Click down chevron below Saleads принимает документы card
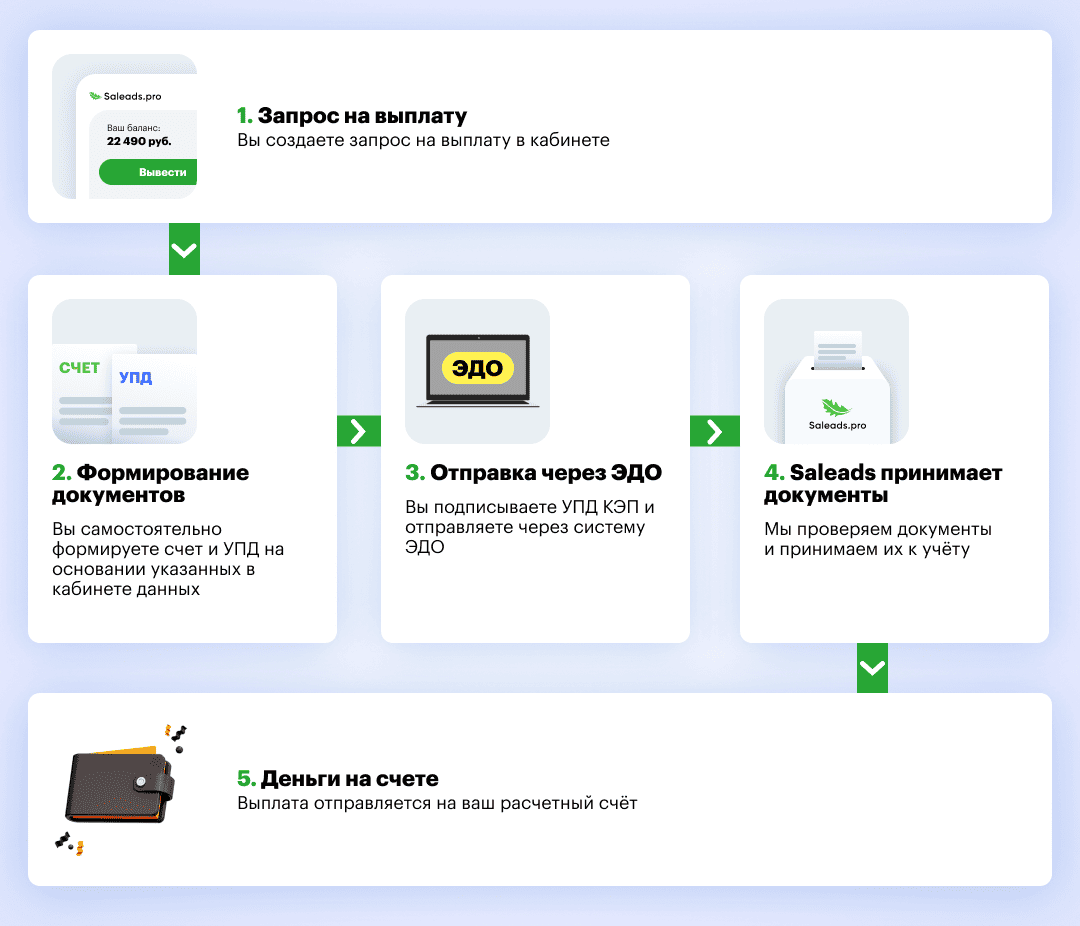The height and width of the screenshot is (926, 1080). [872, 668]
